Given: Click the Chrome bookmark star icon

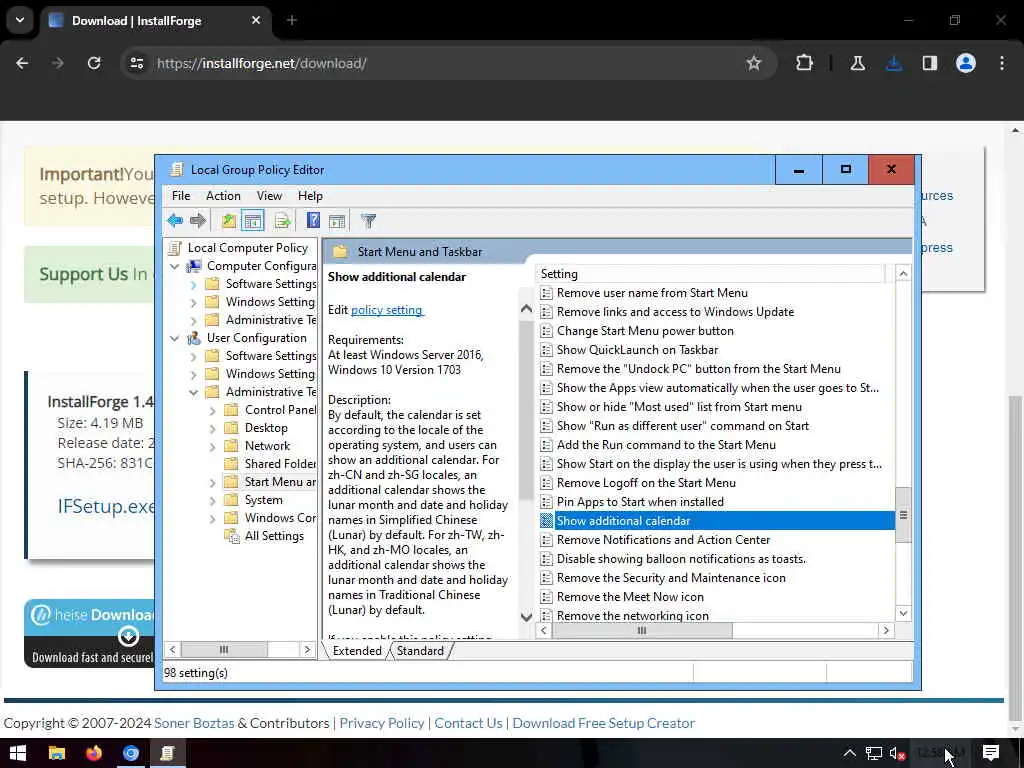Looking at the screenshot, I should click(x=754, y=63).
